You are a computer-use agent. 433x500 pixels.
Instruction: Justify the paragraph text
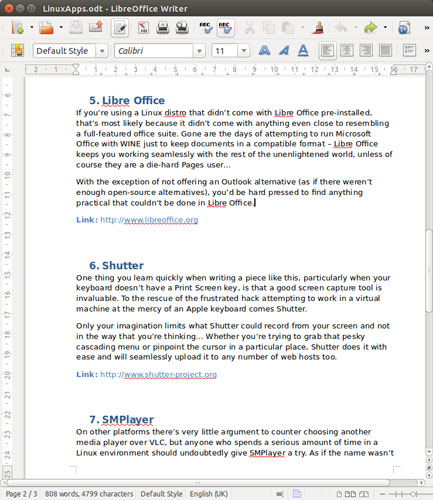[x=385, y=51]
